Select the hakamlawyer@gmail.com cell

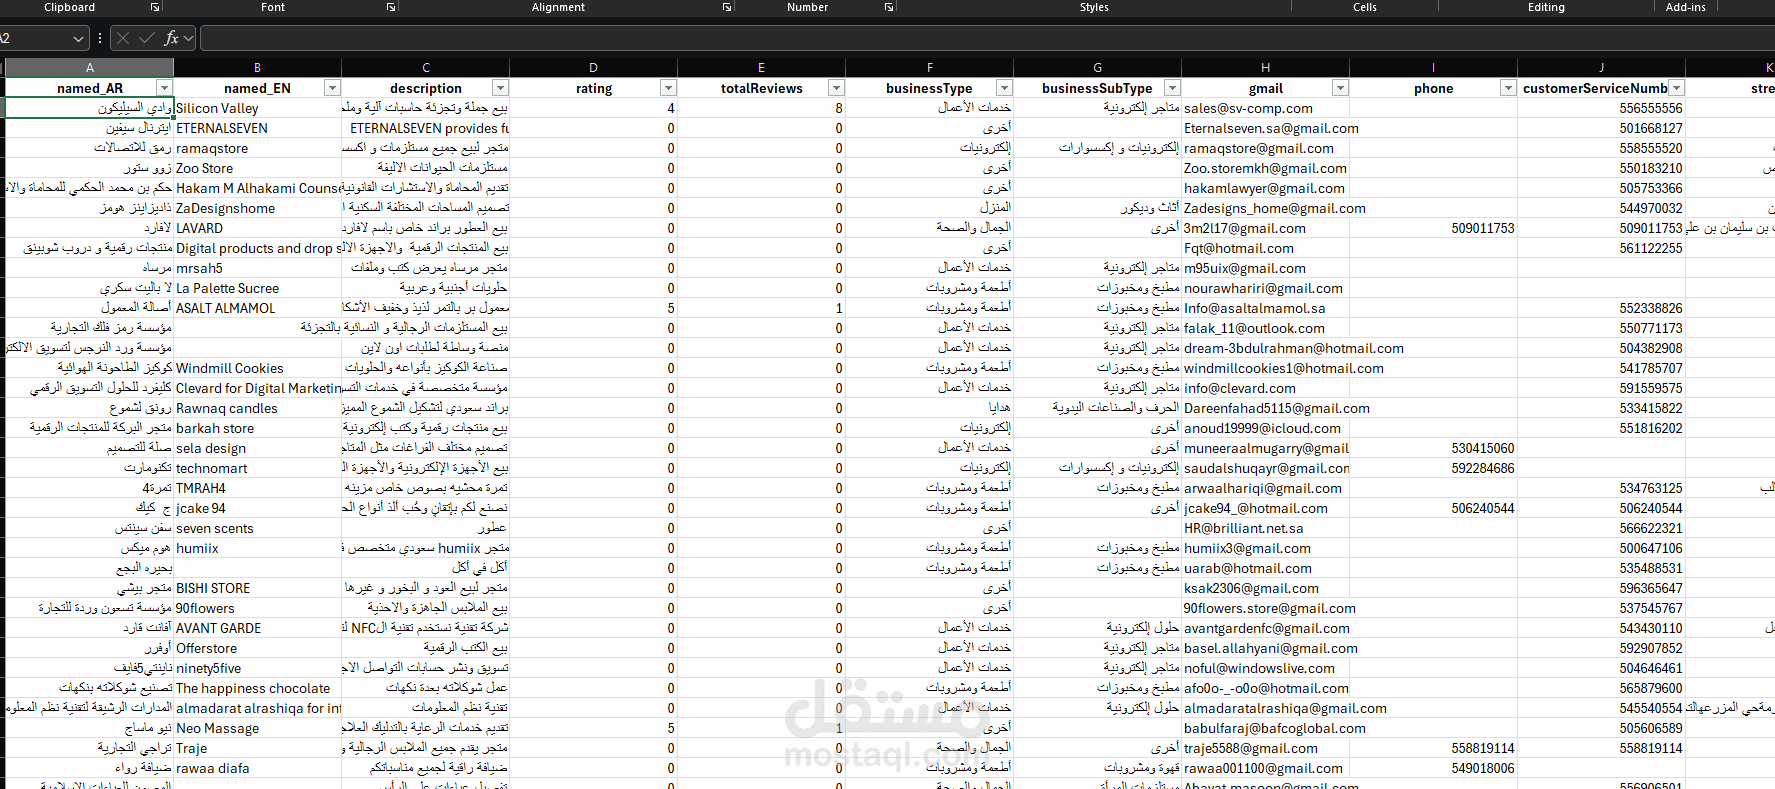point(1265,188)
